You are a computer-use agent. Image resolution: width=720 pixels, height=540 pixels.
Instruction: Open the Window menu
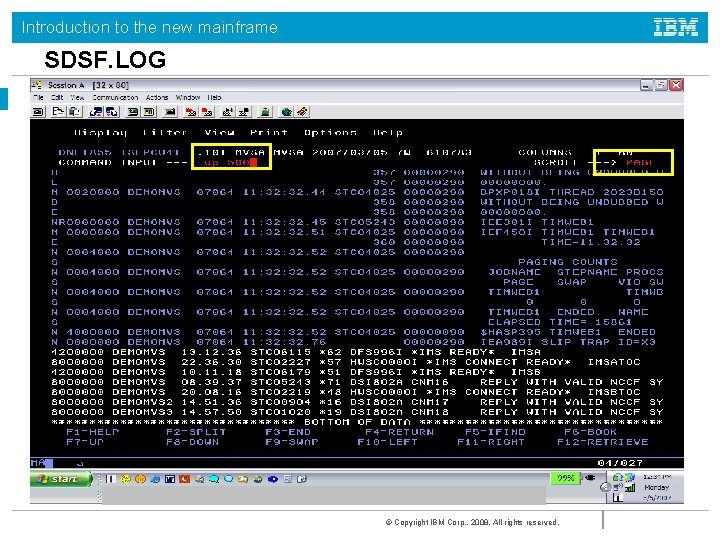[188, 97]
